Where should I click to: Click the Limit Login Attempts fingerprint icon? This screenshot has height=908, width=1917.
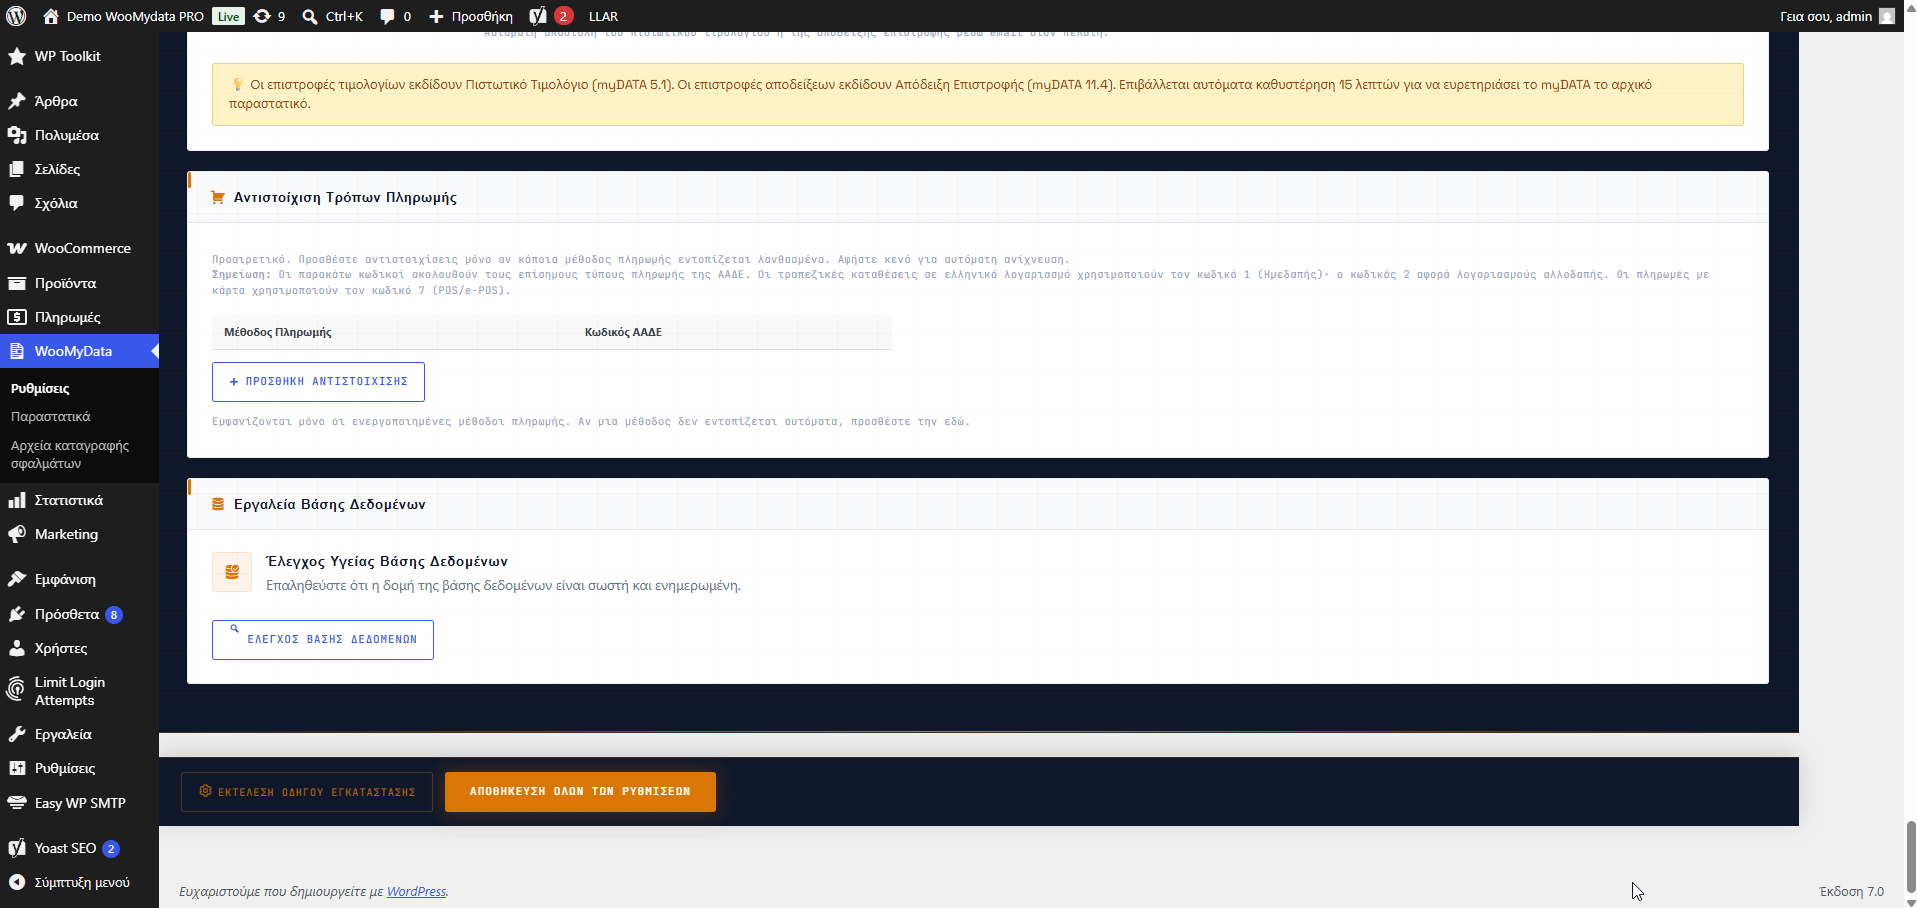[17, 689]
